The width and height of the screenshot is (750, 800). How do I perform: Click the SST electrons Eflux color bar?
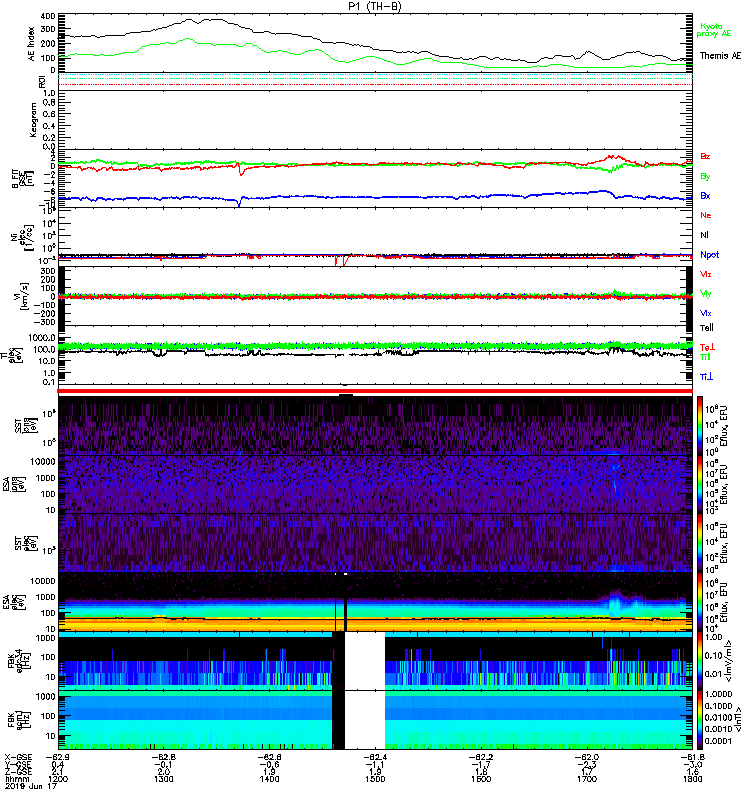pos(700,543)
